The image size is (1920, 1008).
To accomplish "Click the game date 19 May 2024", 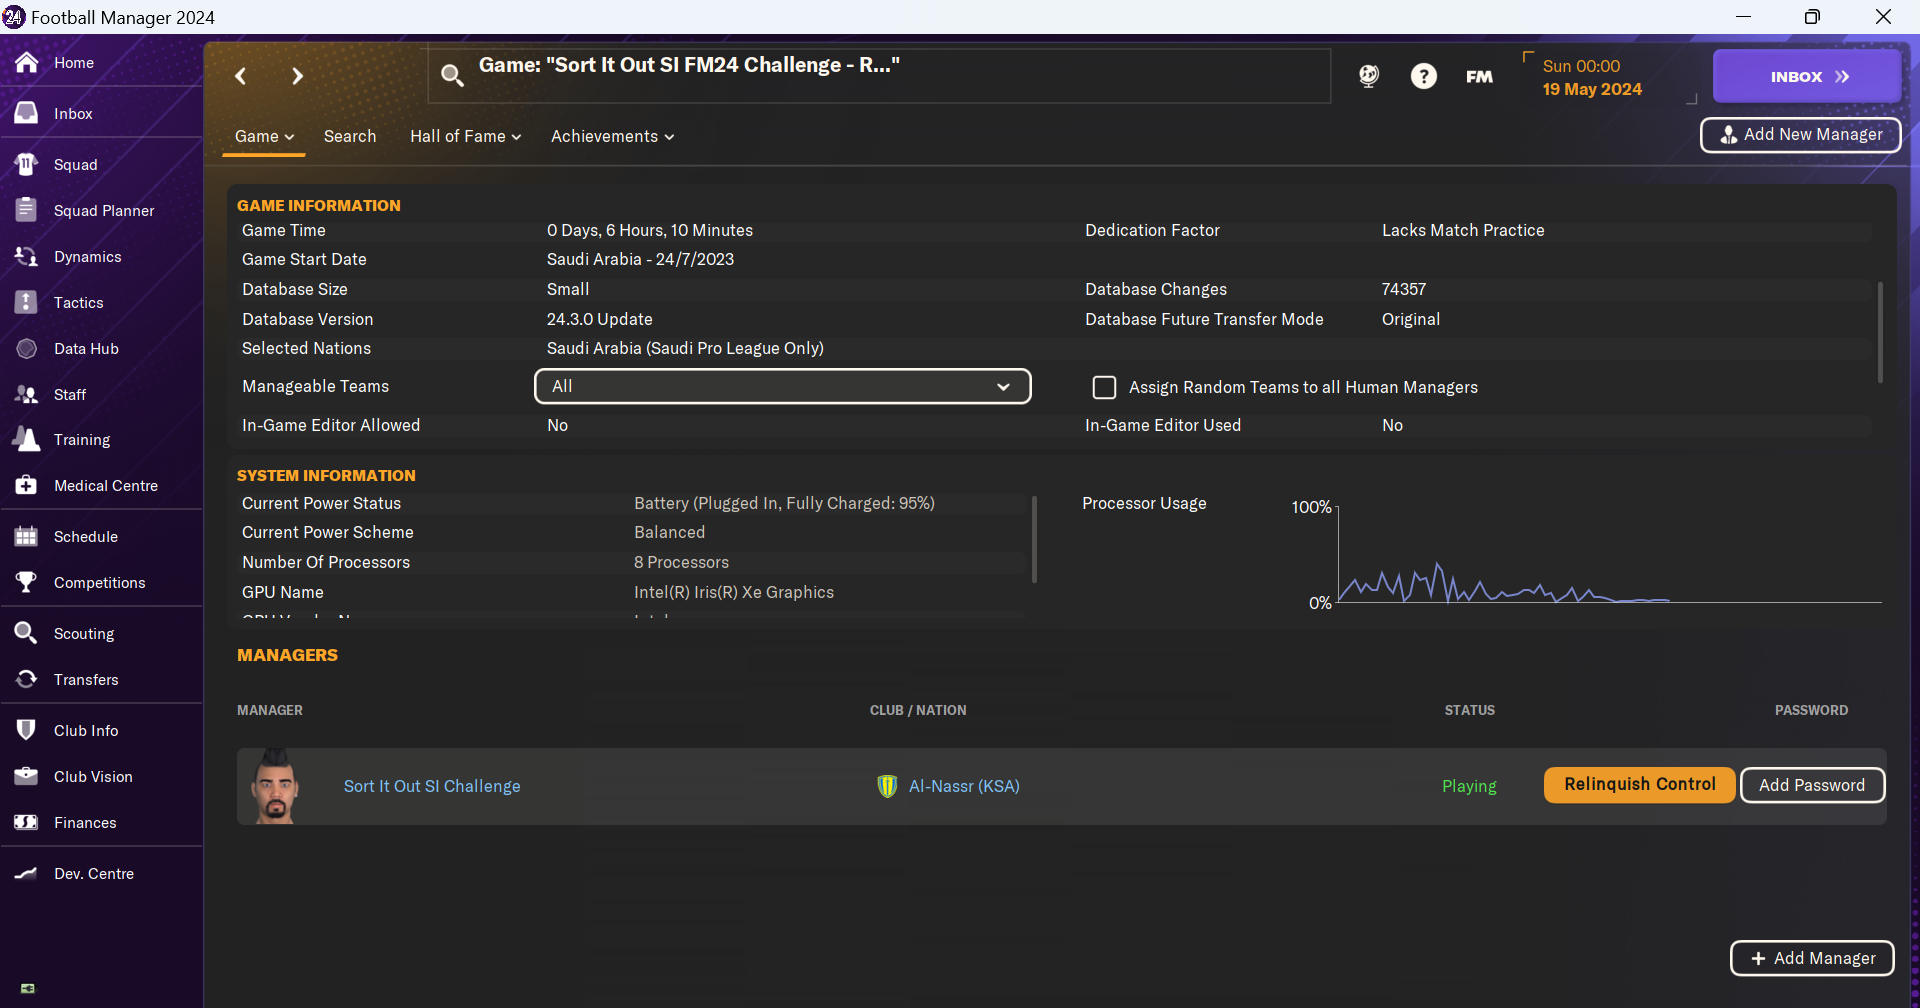I will 1592,89.
